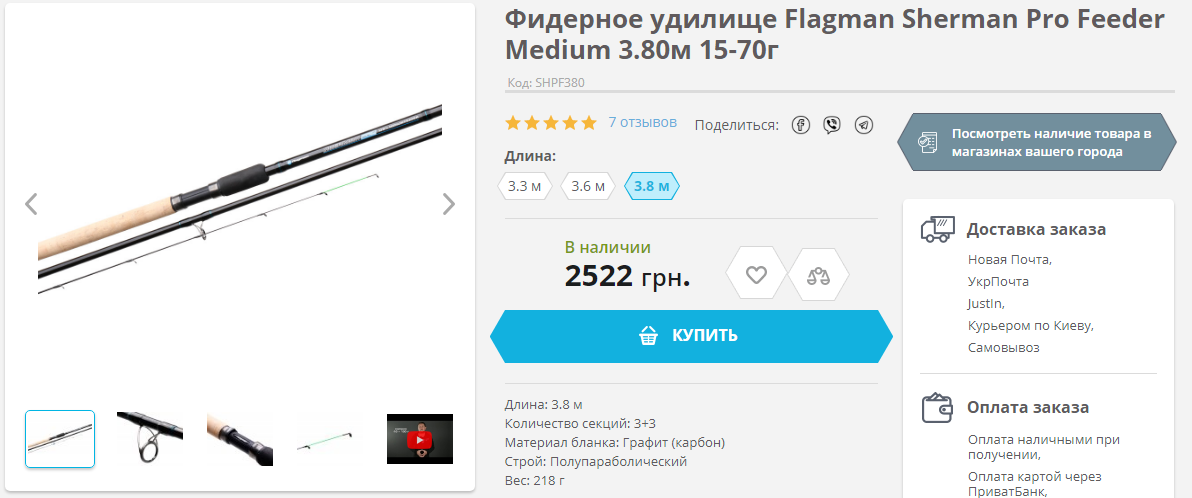Click the delivery truck icon
This screenshot has height=498, width=1192.
(937, 229)
